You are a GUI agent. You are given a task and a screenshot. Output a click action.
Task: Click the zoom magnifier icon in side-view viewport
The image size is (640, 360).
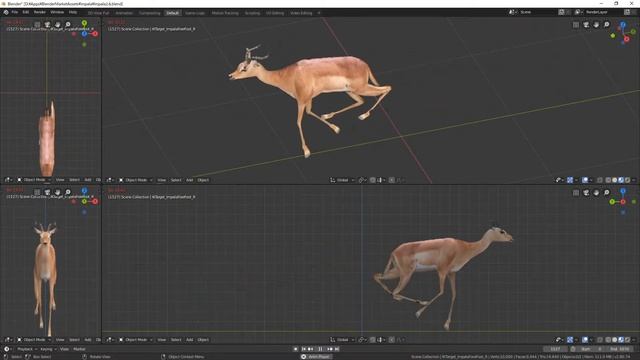(x=607, y=193)
